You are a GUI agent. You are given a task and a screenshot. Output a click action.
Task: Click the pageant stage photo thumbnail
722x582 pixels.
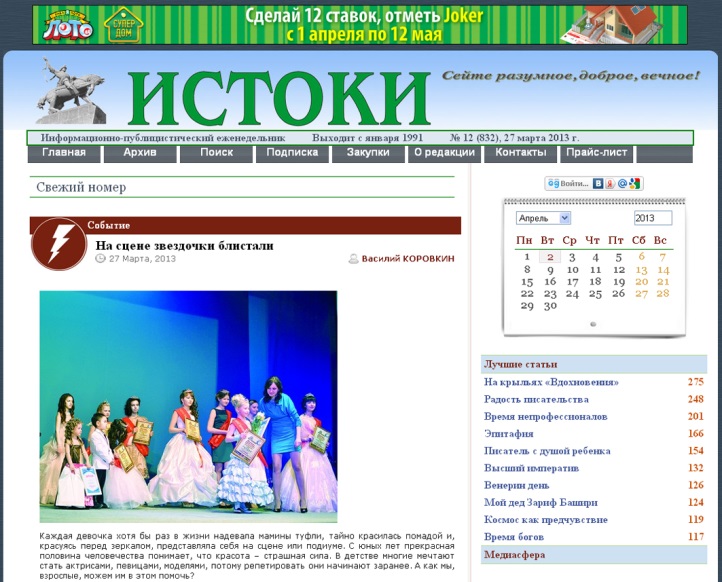[x=188, y=406]
